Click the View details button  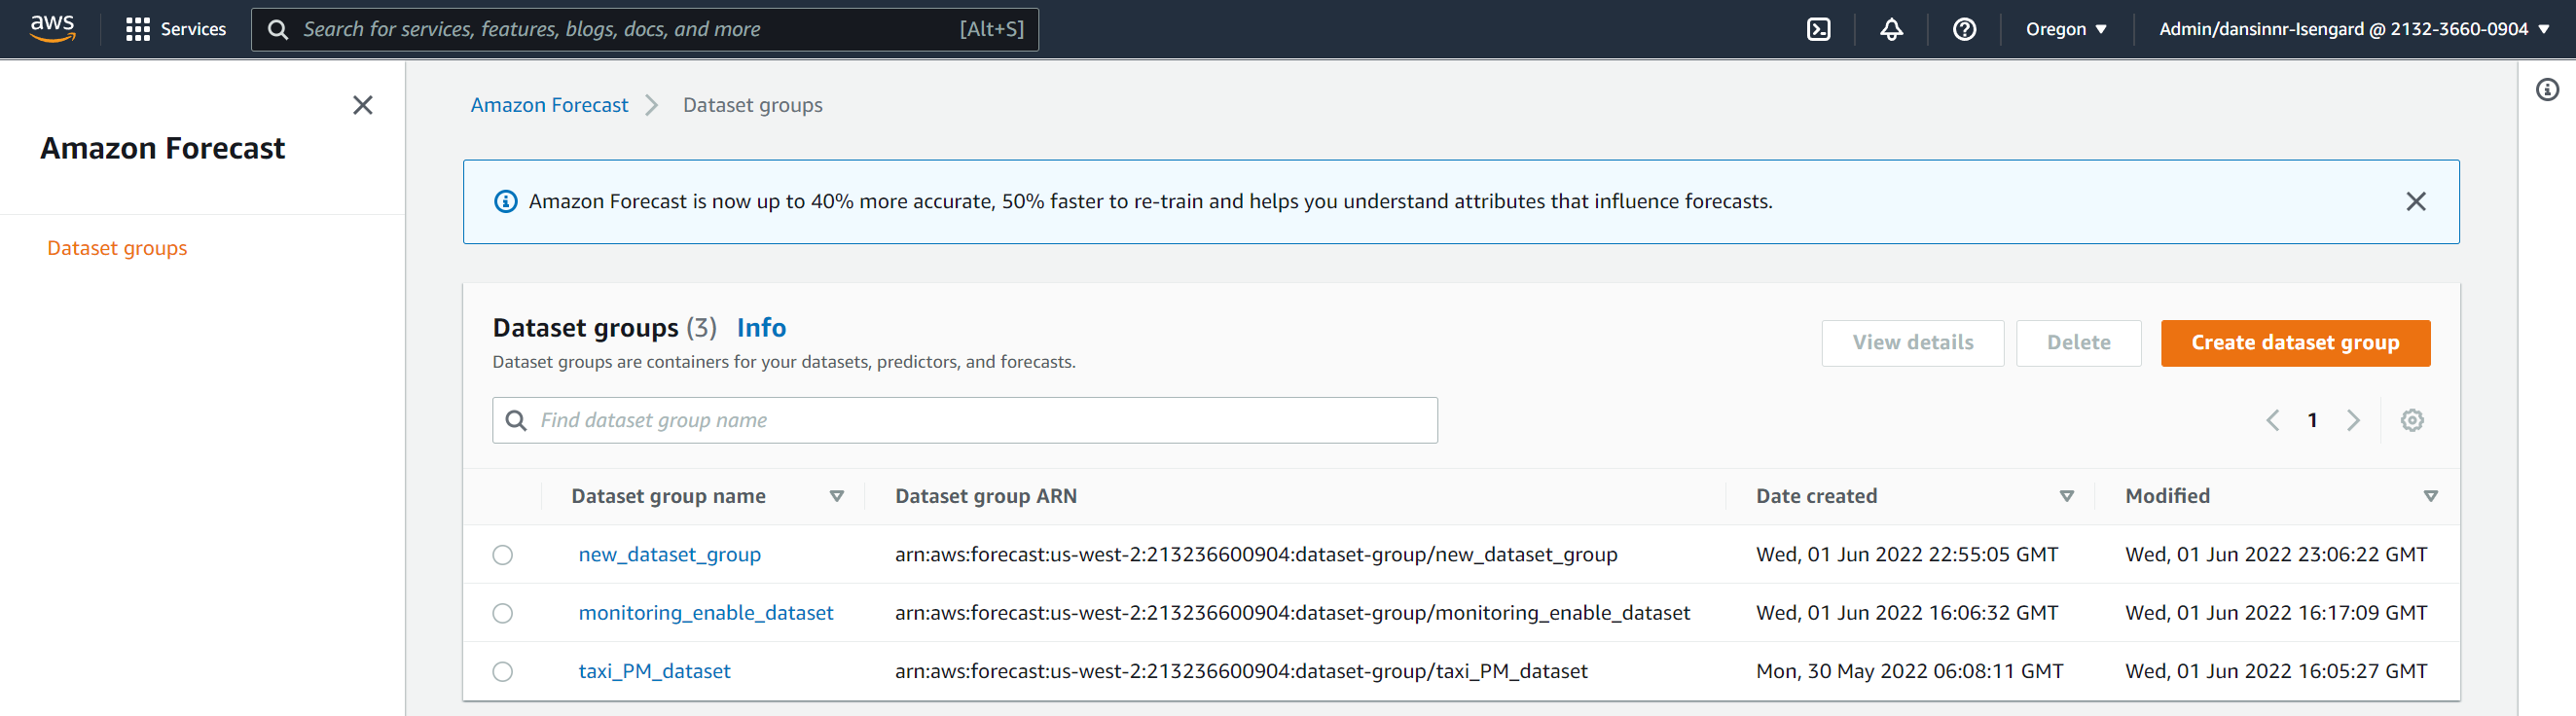1912,343
